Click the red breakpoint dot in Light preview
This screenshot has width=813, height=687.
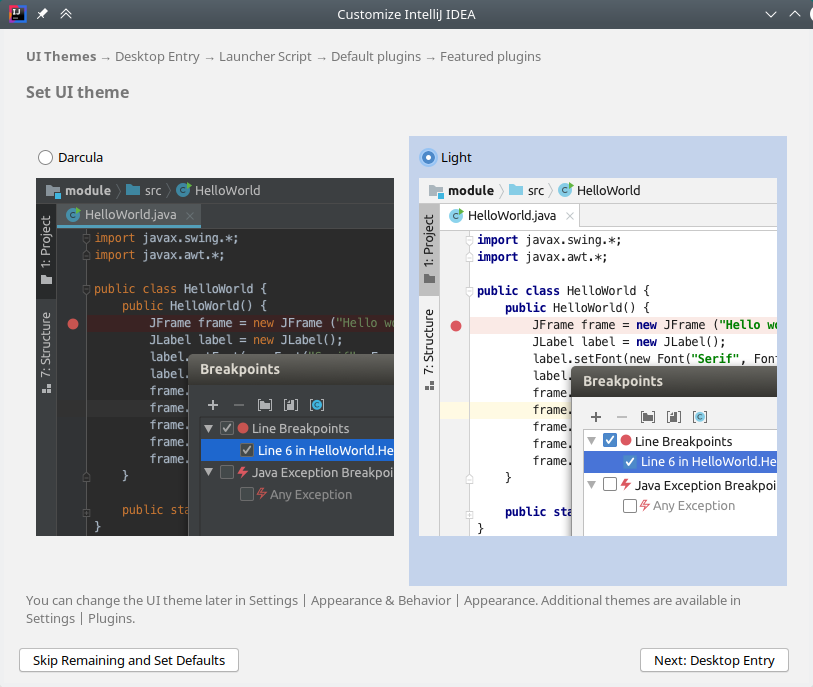(x=456, y=325)
